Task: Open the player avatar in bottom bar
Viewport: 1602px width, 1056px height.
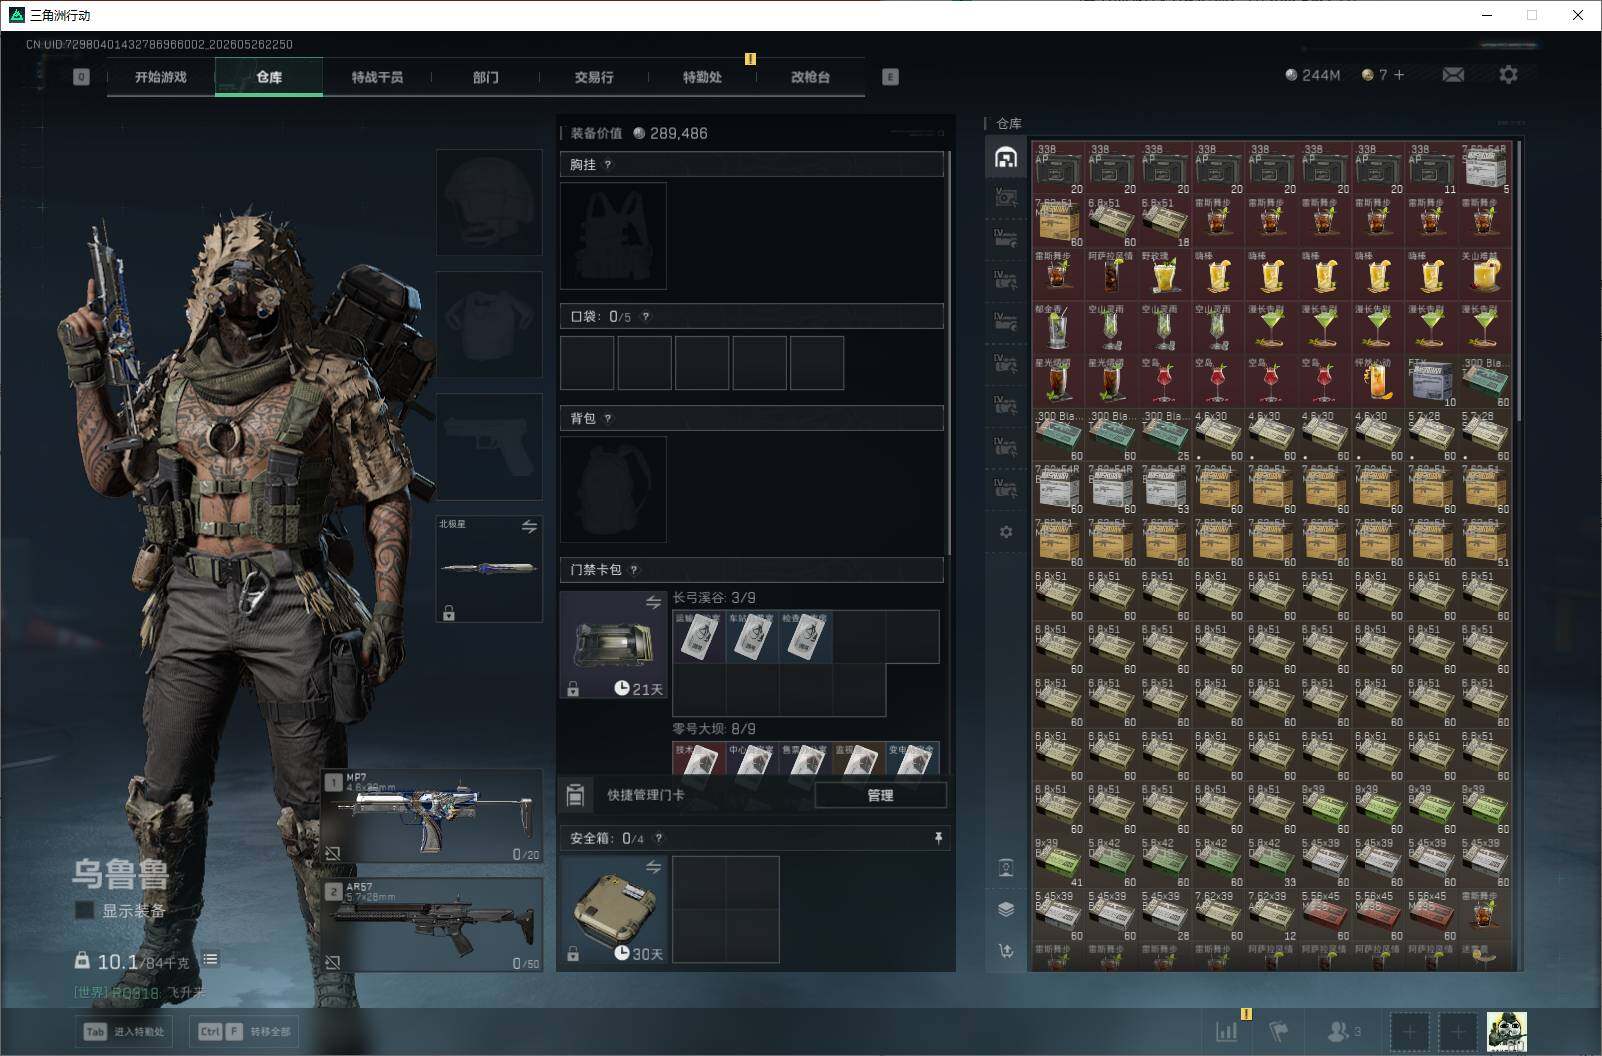Action: [1506, 1031]
